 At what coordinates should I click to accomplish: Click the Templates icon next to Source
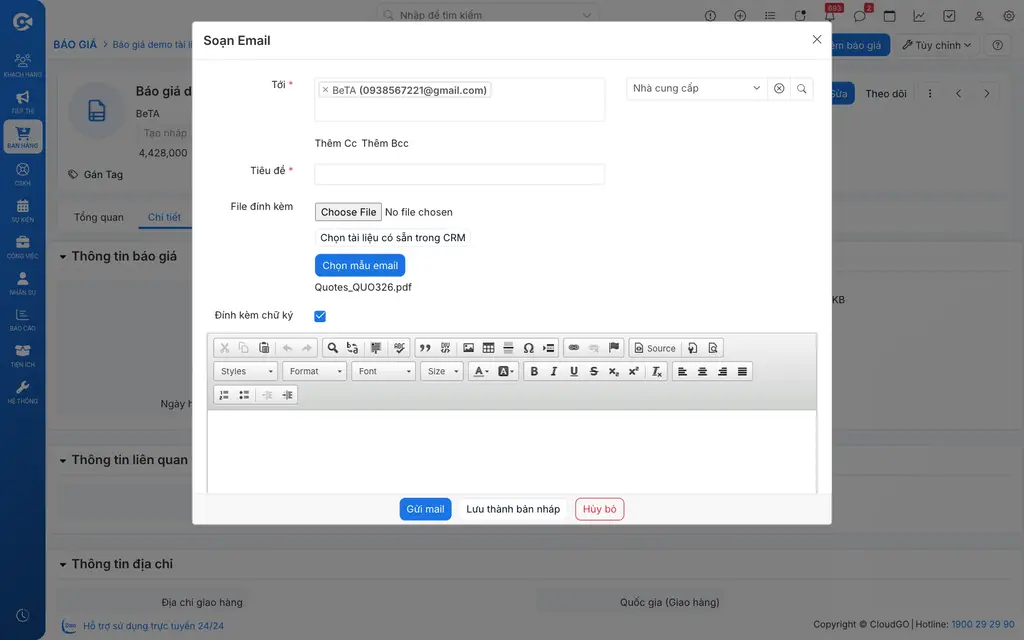[692, 348]
